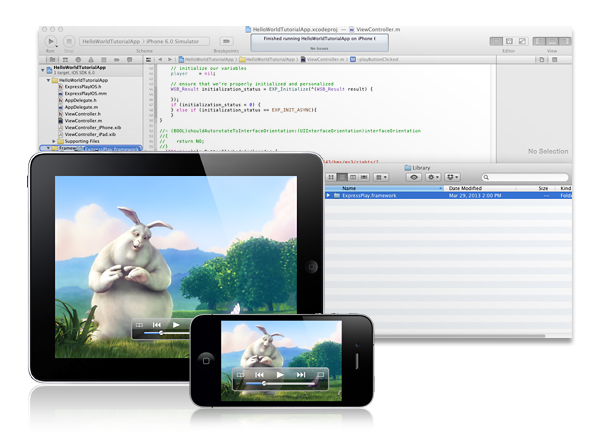Image resolution: width=598 pixels, height=446 pixels.
Task: Switch to Standard editor mode
Action: click(496, 41)
